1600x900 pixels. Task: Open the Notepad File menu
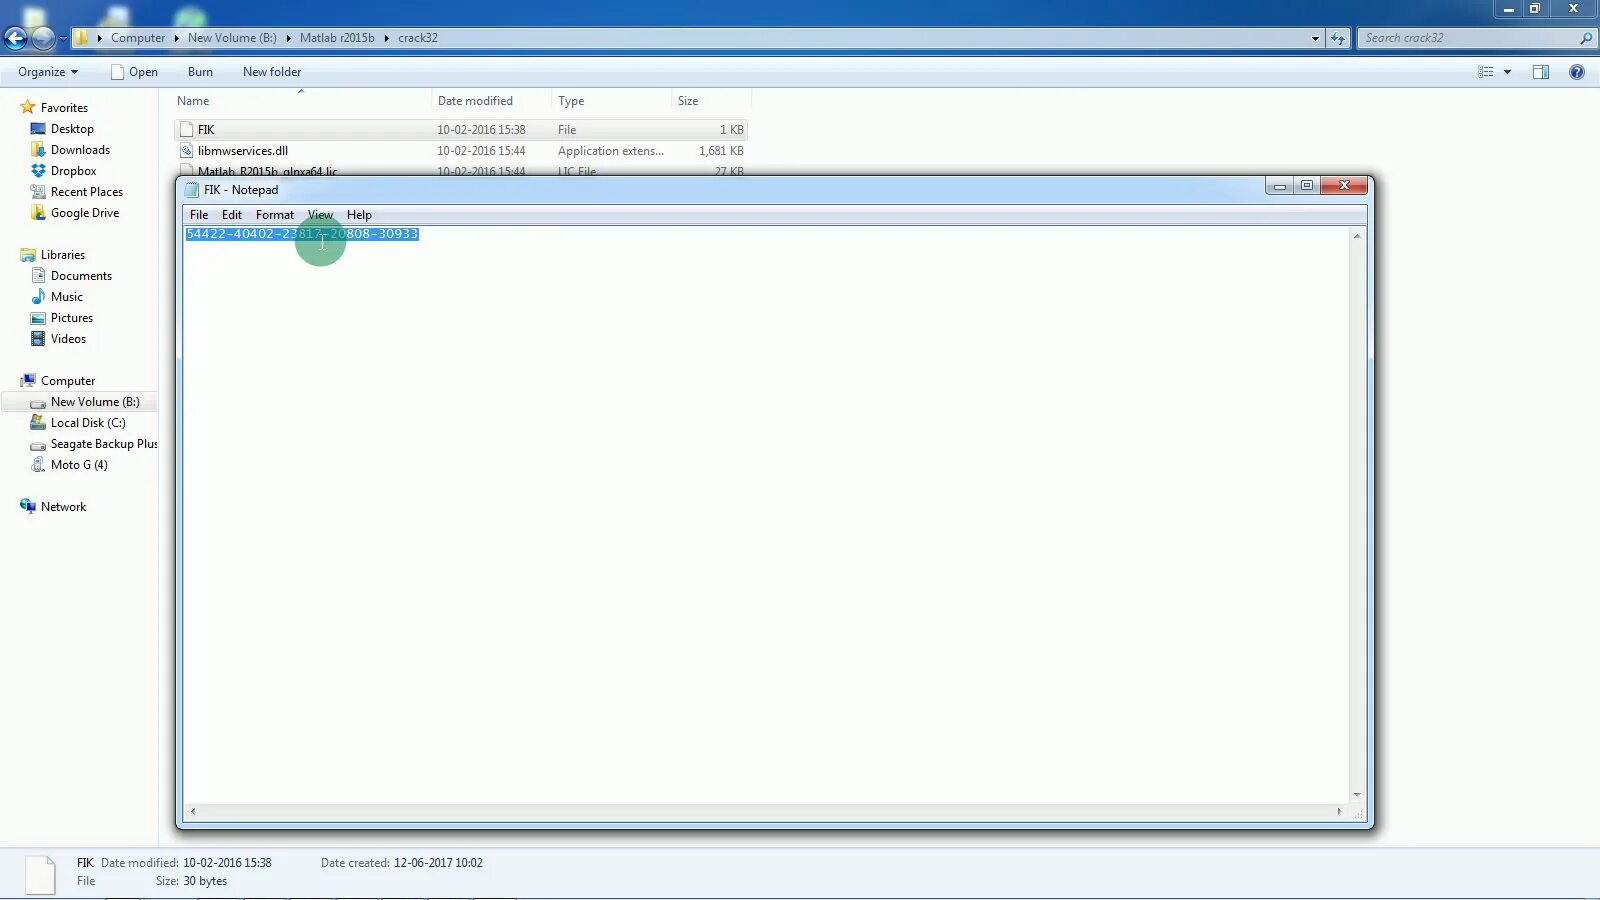[199, 215]
